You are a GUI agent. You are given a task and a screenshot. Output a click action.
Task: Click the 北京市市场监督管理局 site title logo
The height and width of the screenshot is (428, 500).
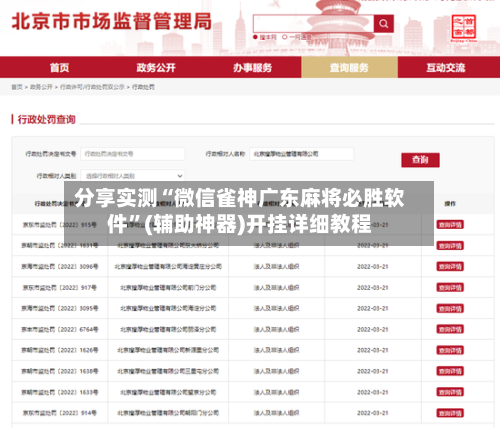112,22
